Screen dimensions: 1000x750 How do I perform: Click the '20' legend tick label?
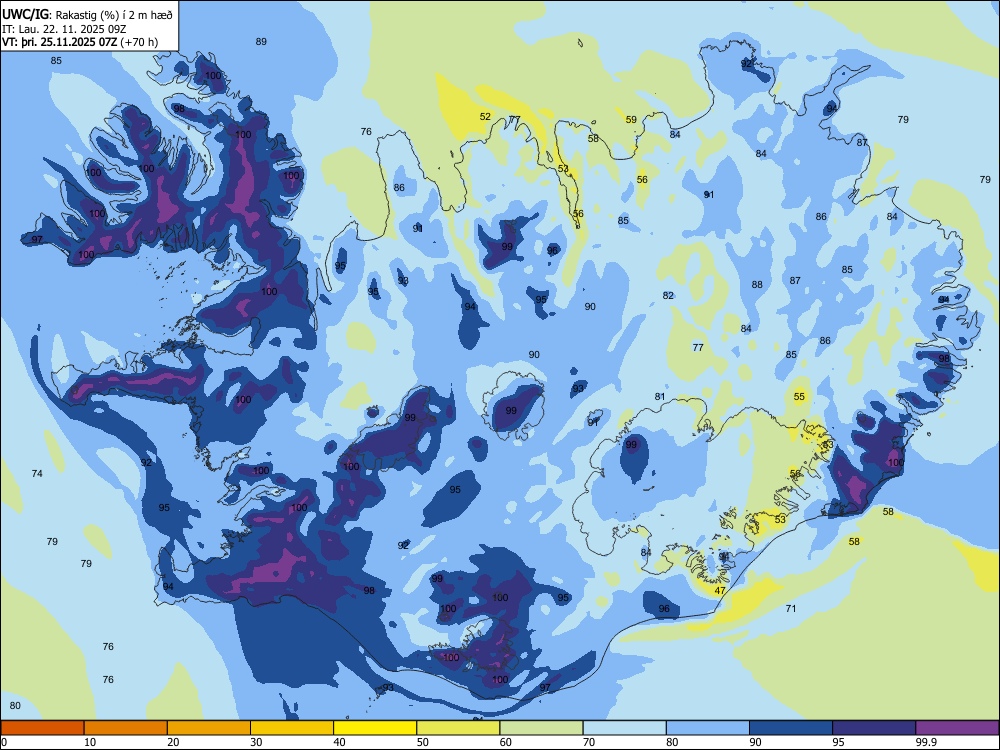(x=173, y=742)
